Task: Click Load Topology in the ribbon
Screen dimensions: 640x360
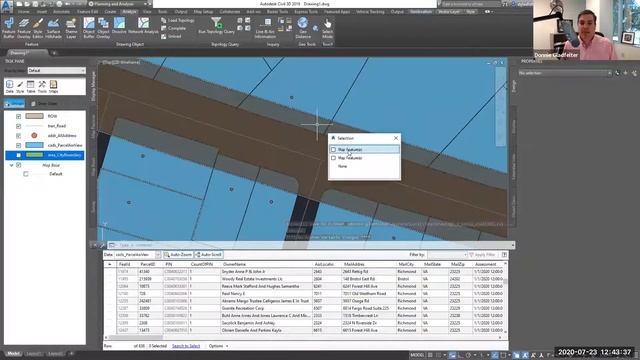Action: click(x=178, y=20)
